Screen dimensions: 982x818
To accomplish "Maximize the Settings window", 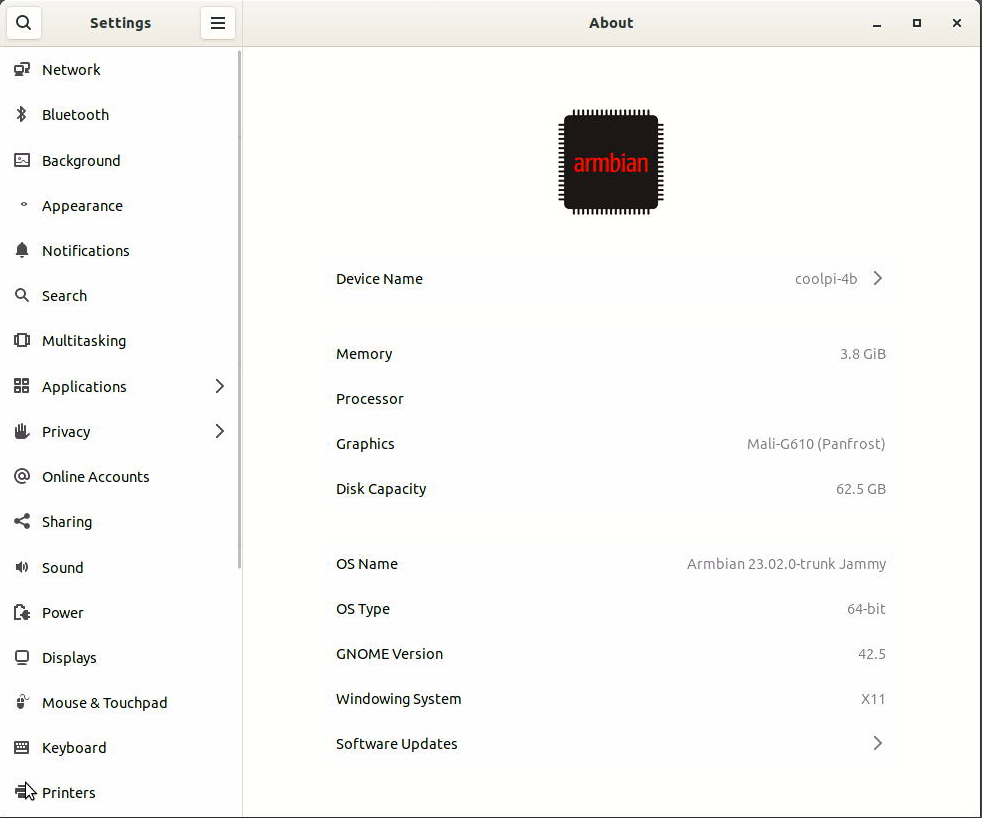I will [x=916, y=23].
